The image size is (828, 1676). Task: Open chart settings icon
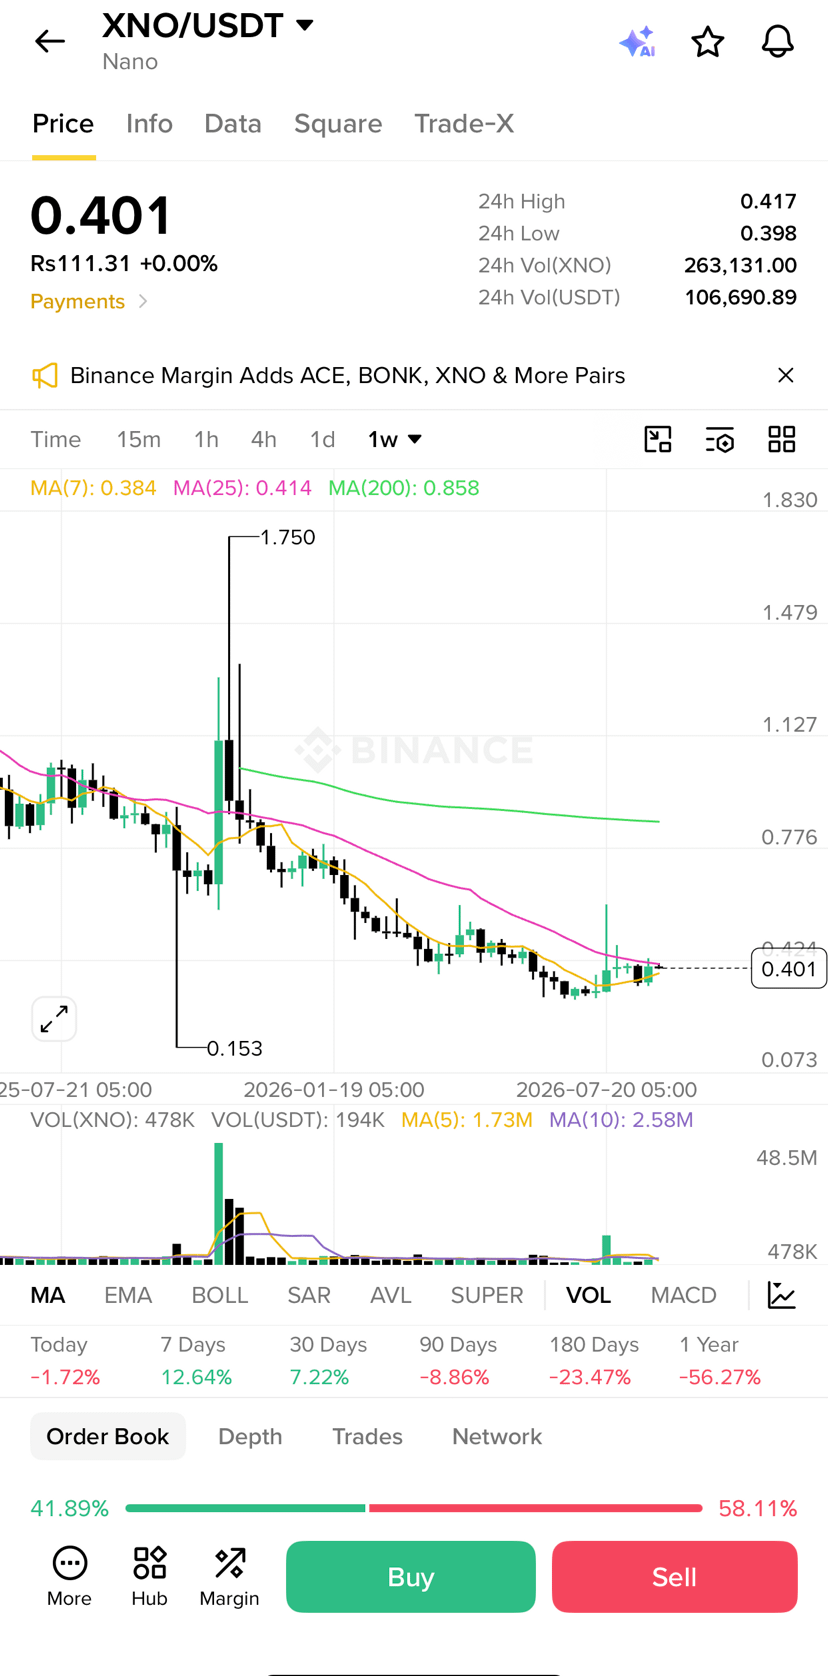click(x=720, y=440)
